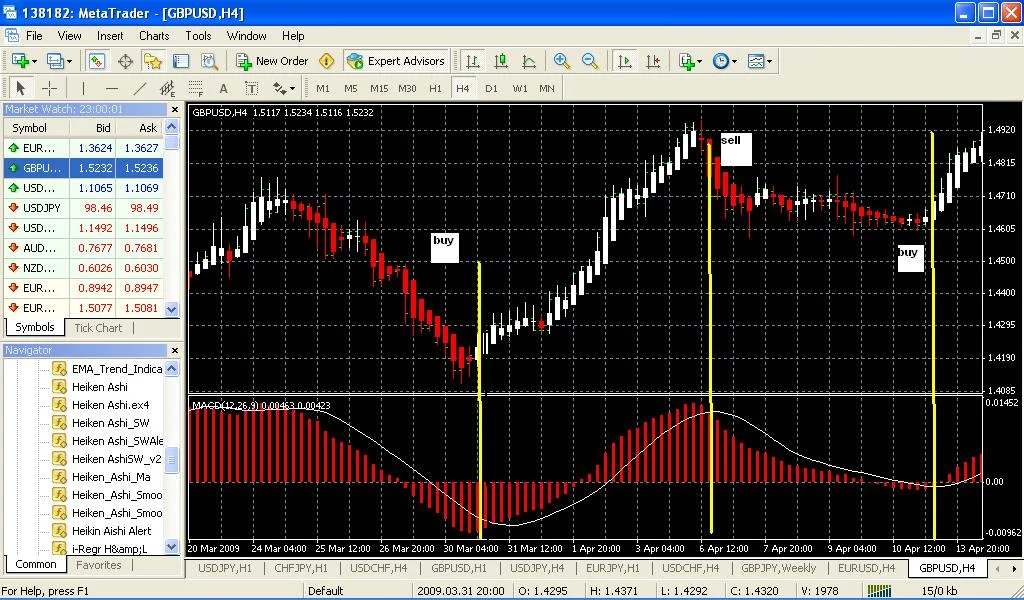Click the chart tabs scroll right arrow

coord(1014,569)
